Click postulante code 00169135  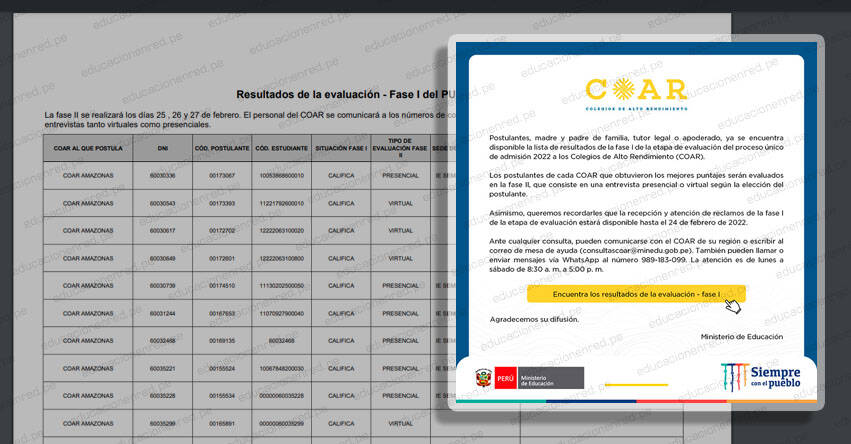tap(222, 341)
